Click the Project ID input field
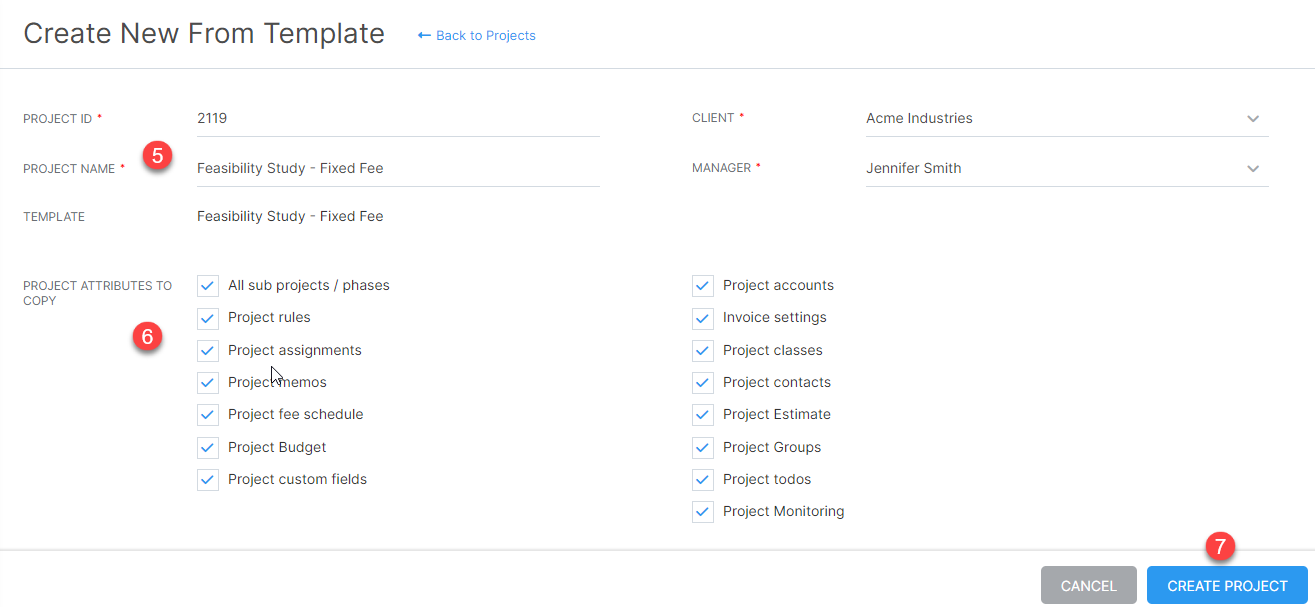 coord(397,118)
